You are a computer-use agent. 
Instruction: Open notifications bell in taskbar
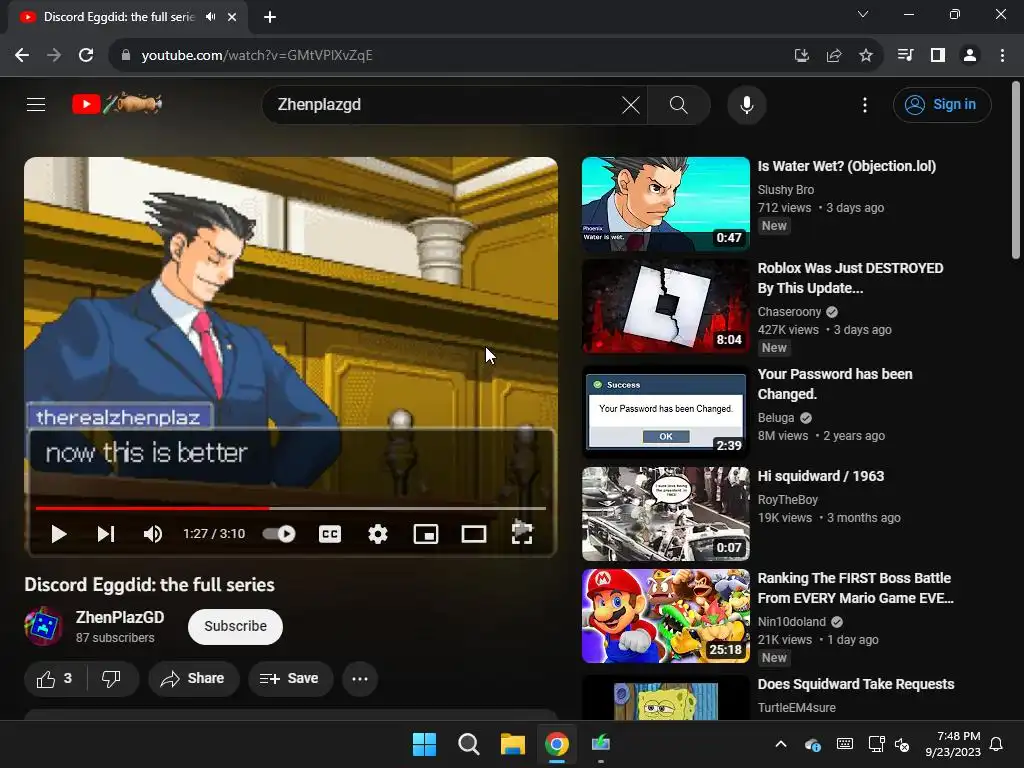pos(997,744)
